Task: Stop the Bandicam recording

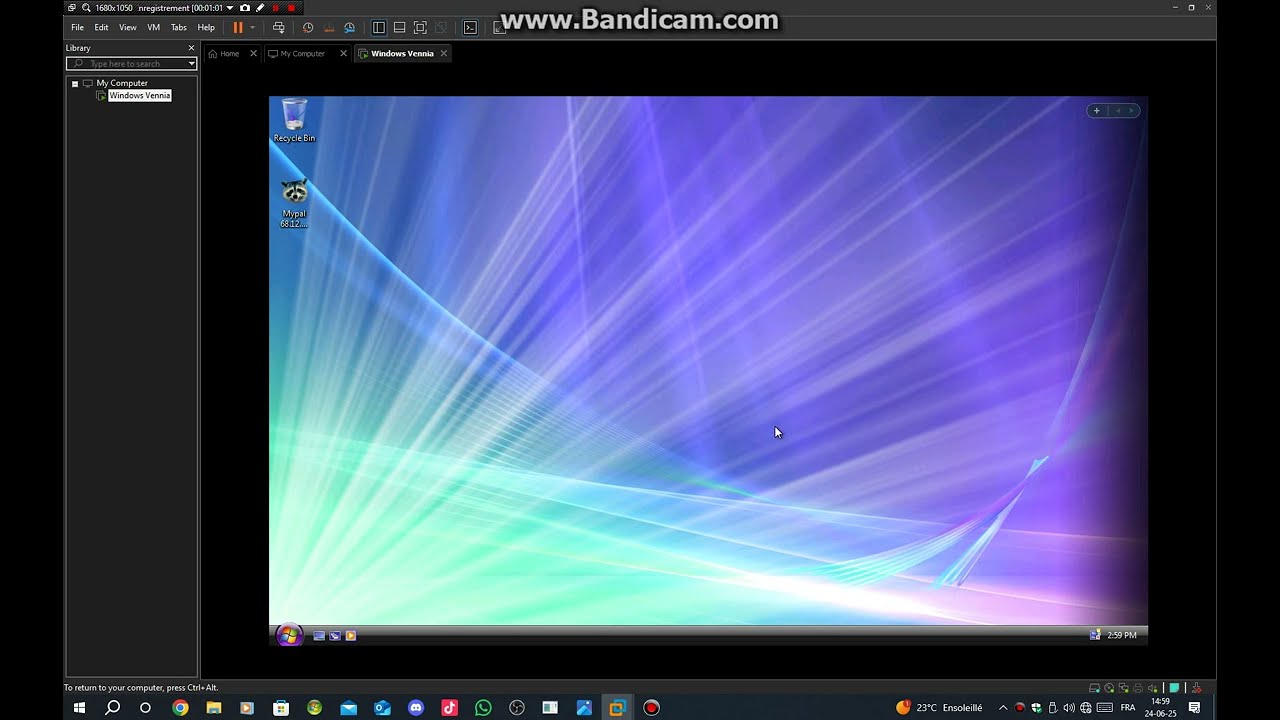Action: point(291,7)
